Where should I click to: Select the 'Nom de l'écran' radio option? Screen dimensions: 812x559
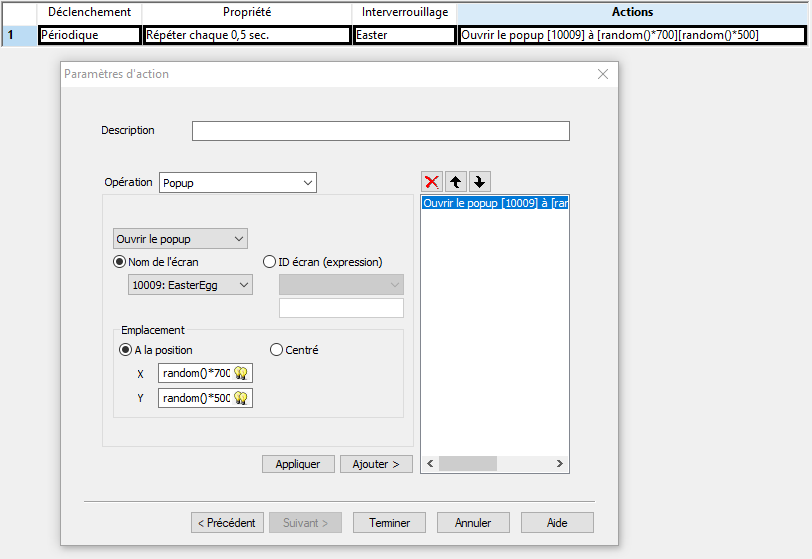coord(121,263)
